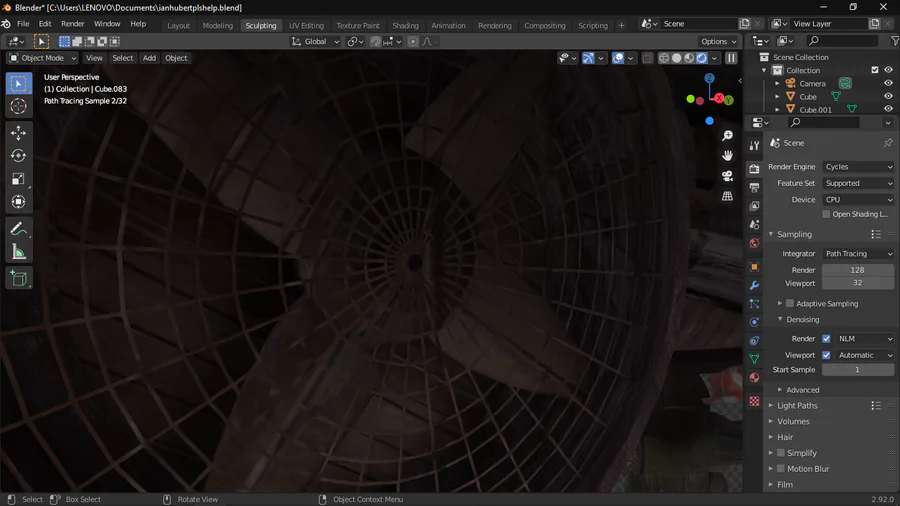Hide the Collection with eye icon
Viewport: 900px width, 506px height.
tap(888, 70)
